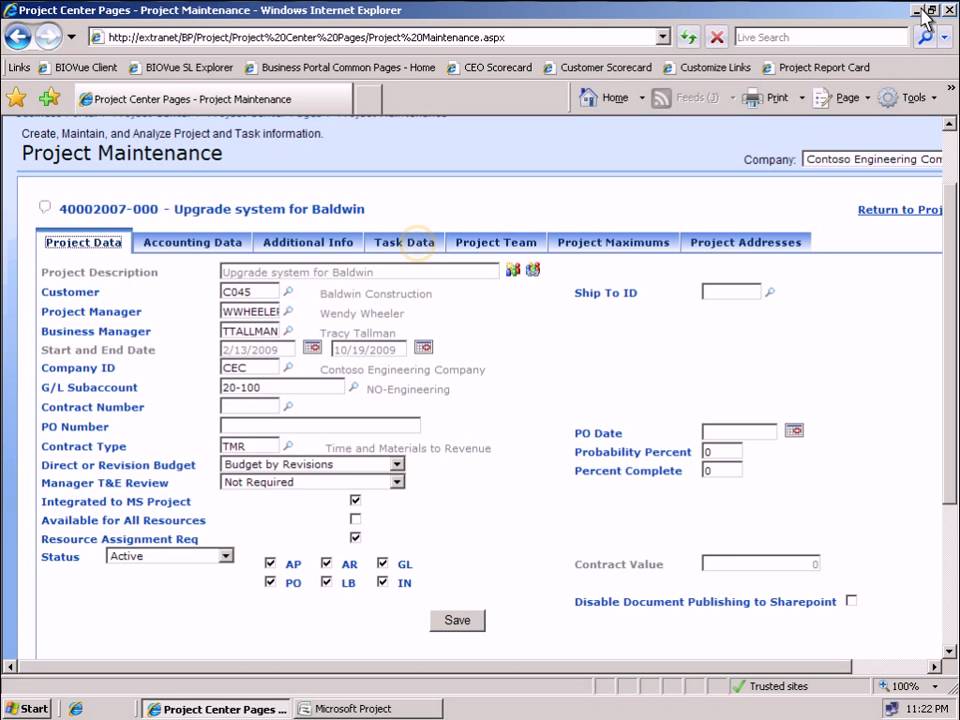Viewport: 960px width, 720px height.
Task: Switch to the Task Data tab
Action: (x=404, y=242)
